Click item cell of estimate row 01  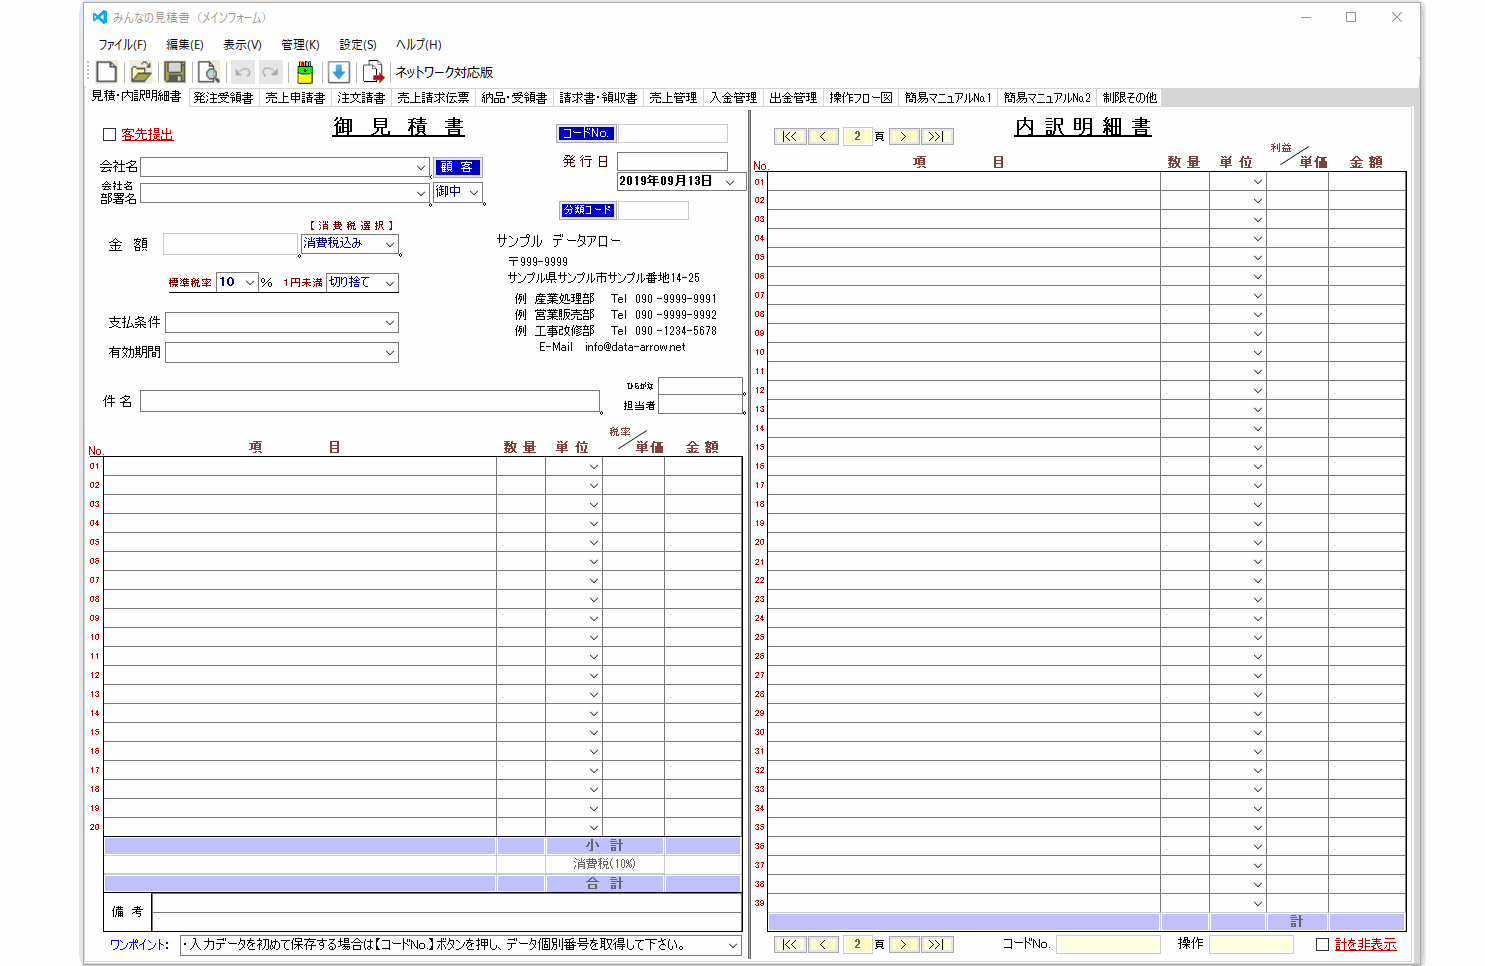coord(300,466)
